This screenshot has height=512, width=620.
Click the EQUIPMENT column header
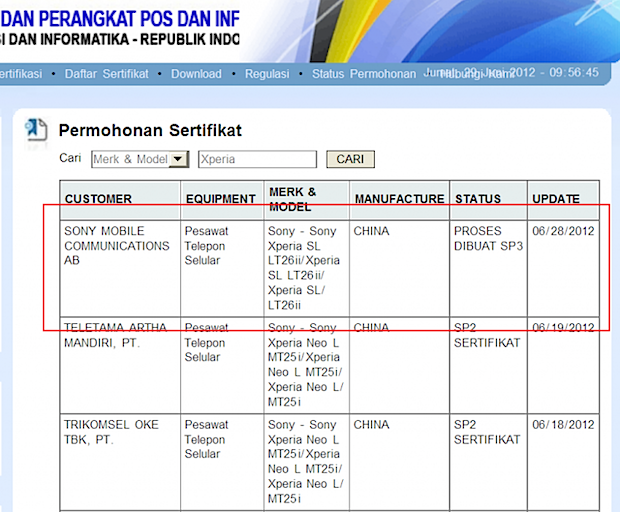pos(221,199)
